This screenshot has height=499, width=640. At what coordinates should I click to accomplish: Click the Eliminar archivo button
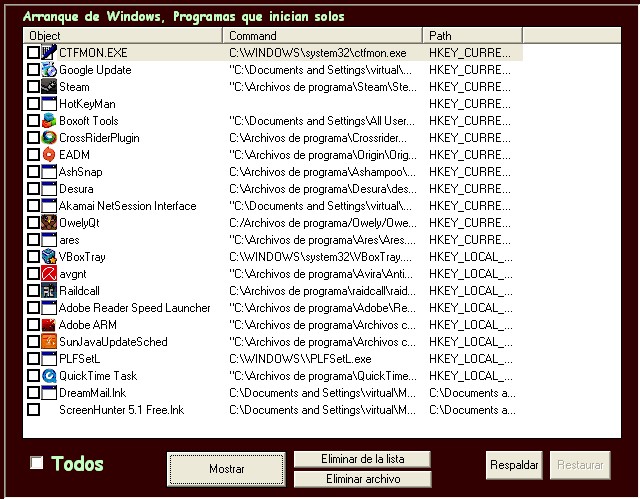pyautogui.click(x=362, y=479)
